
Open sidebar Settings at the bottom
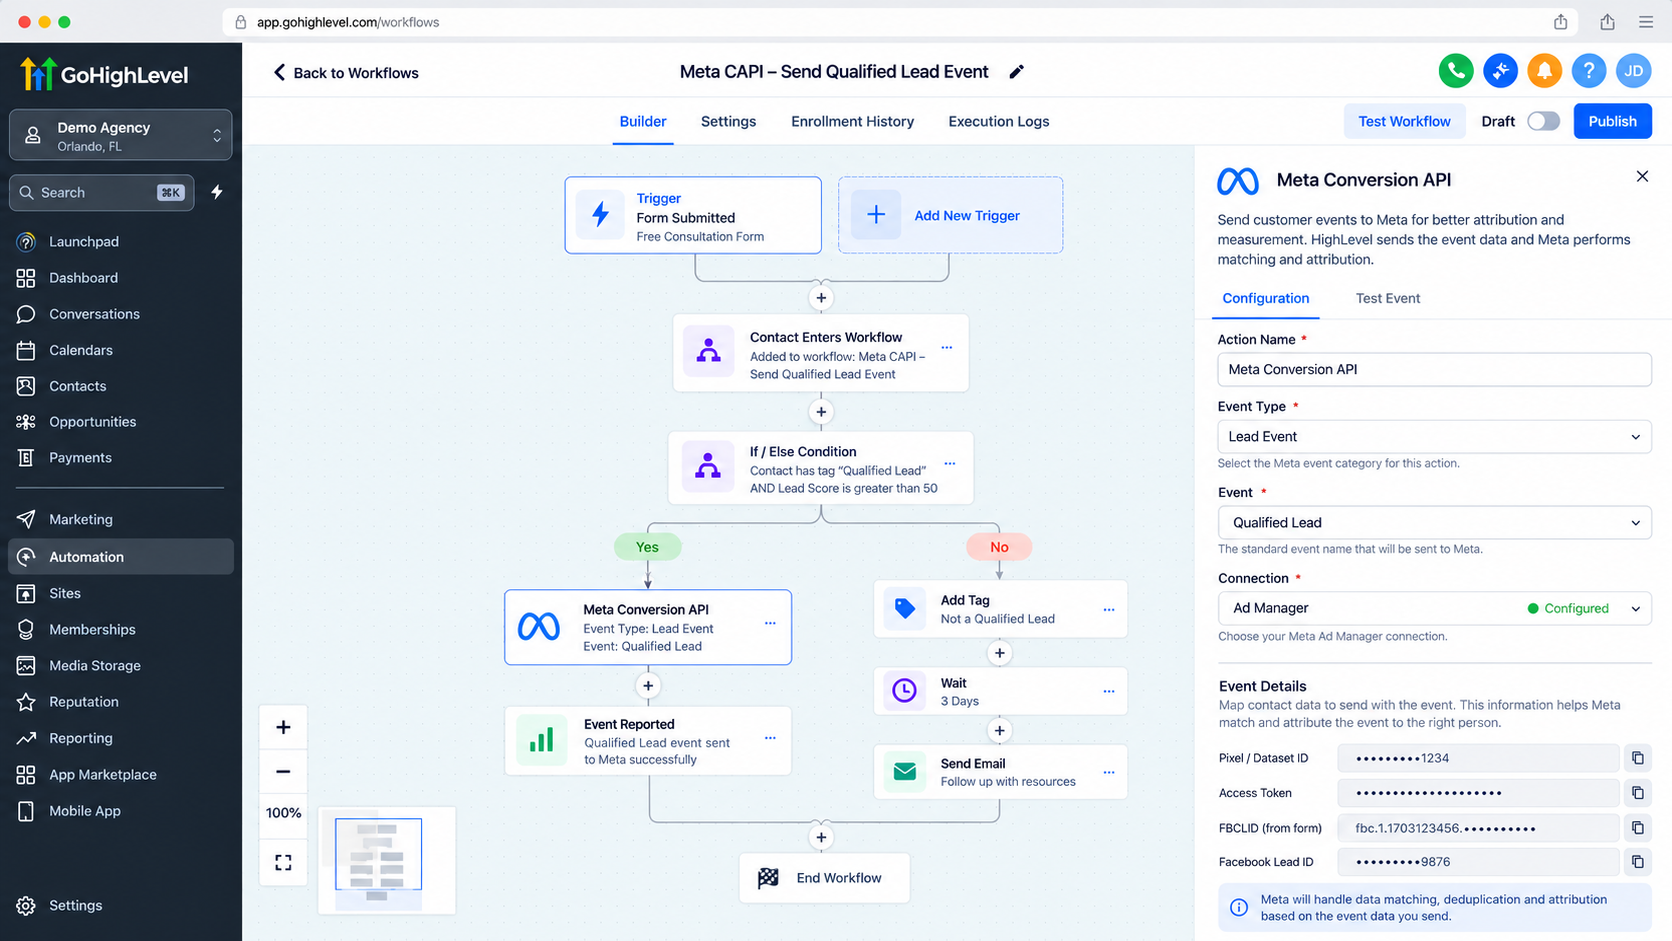pyautogui.click(x=121, y=905)
